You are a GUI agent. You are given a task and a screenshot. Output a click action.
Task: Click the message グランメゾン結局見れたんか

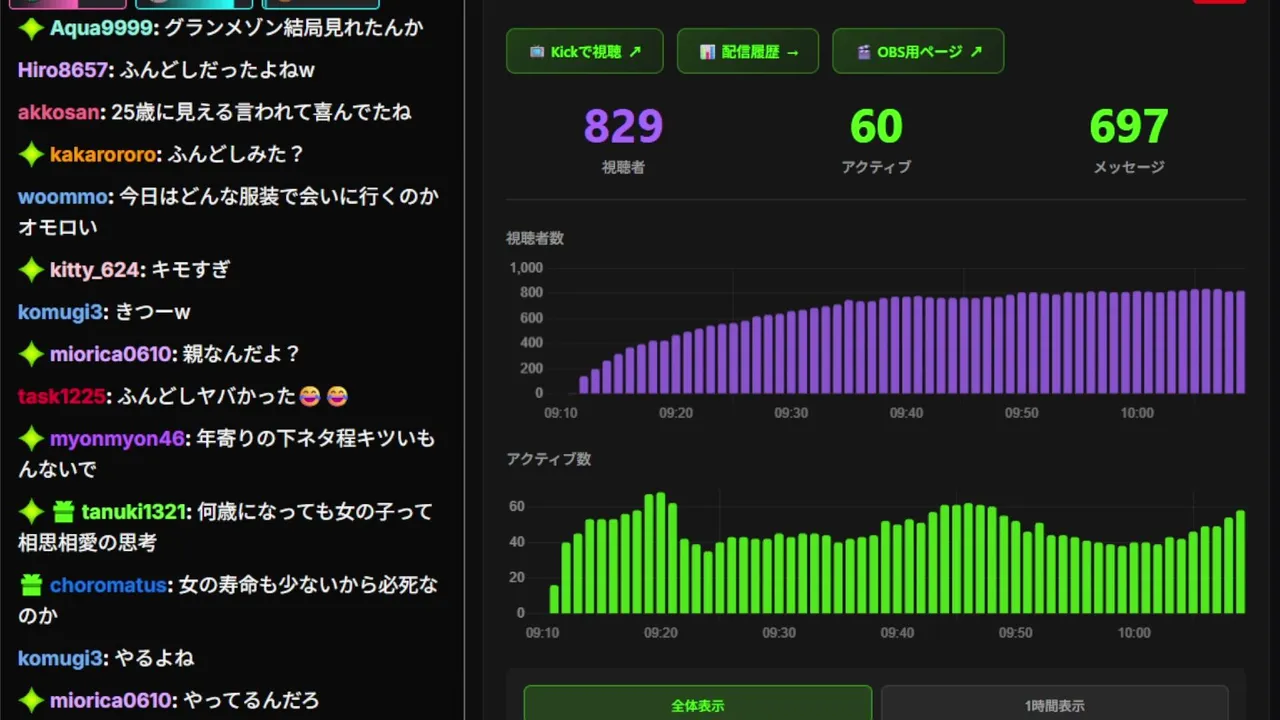[293, 28]
